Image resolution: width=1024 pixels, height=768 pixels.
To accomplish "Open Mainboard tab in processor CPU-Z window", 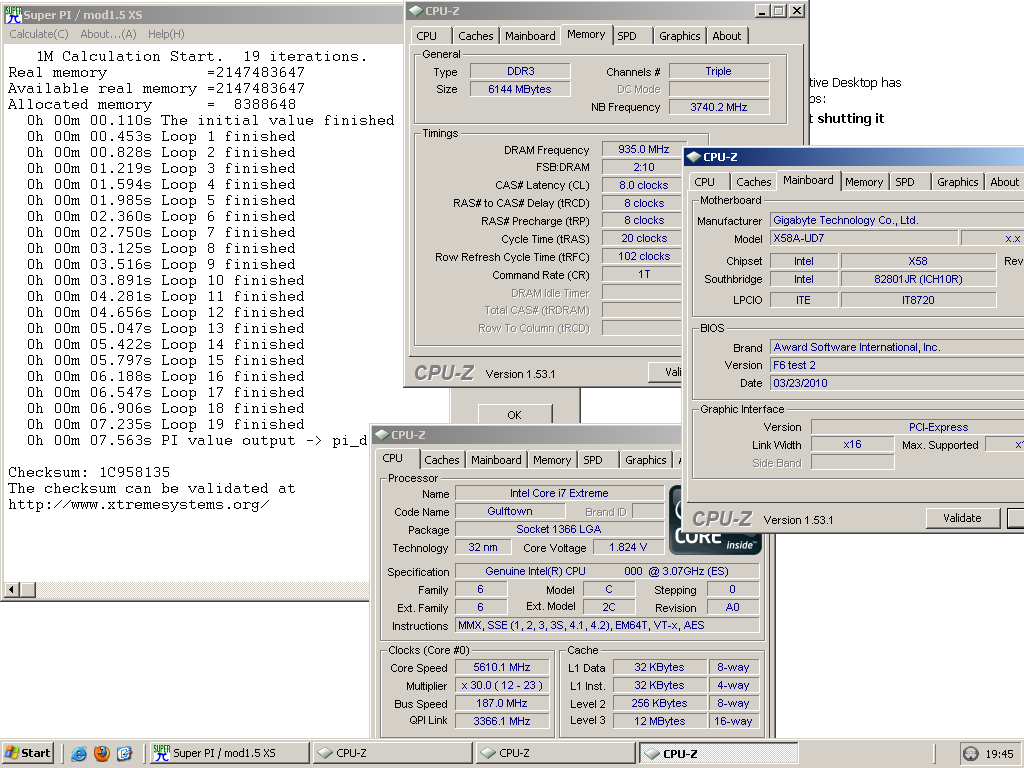I will 496,460.
